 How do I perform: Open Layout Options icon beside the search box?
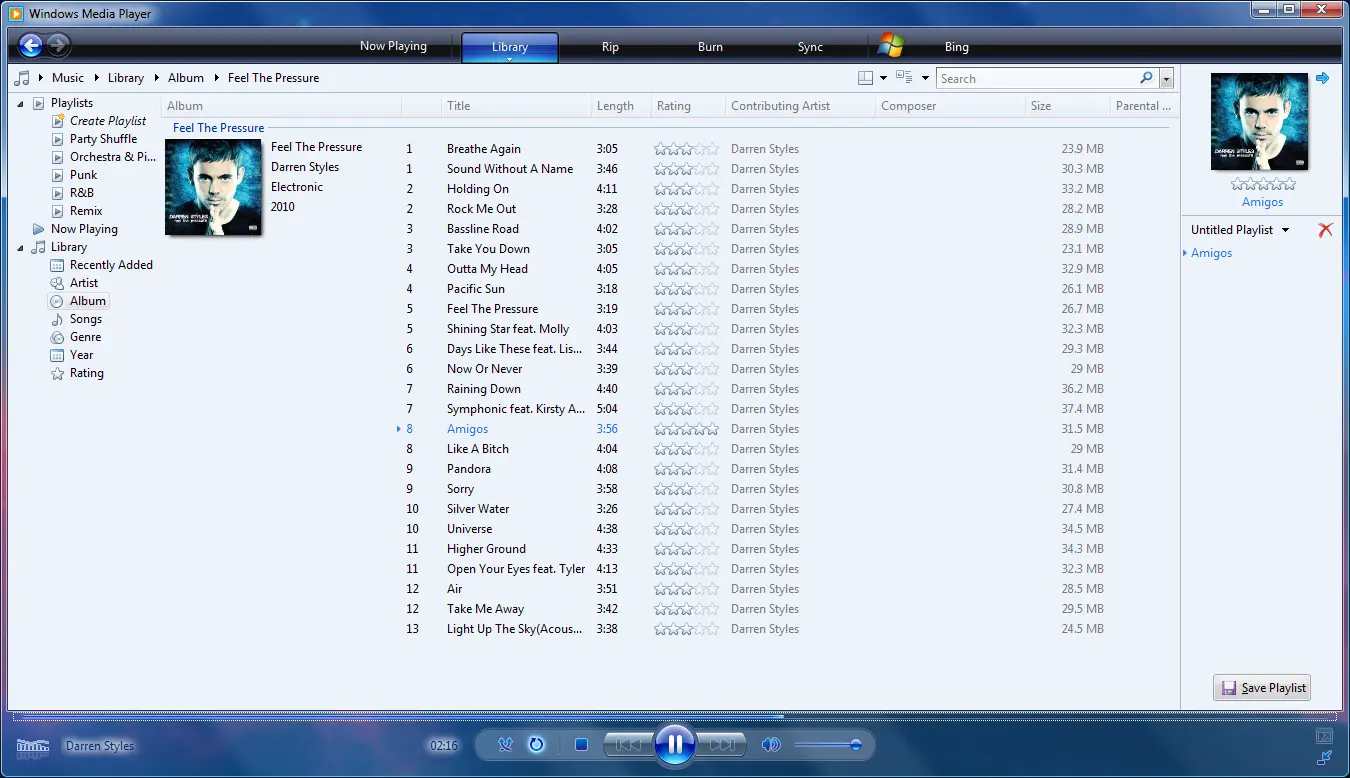point(865,78)
